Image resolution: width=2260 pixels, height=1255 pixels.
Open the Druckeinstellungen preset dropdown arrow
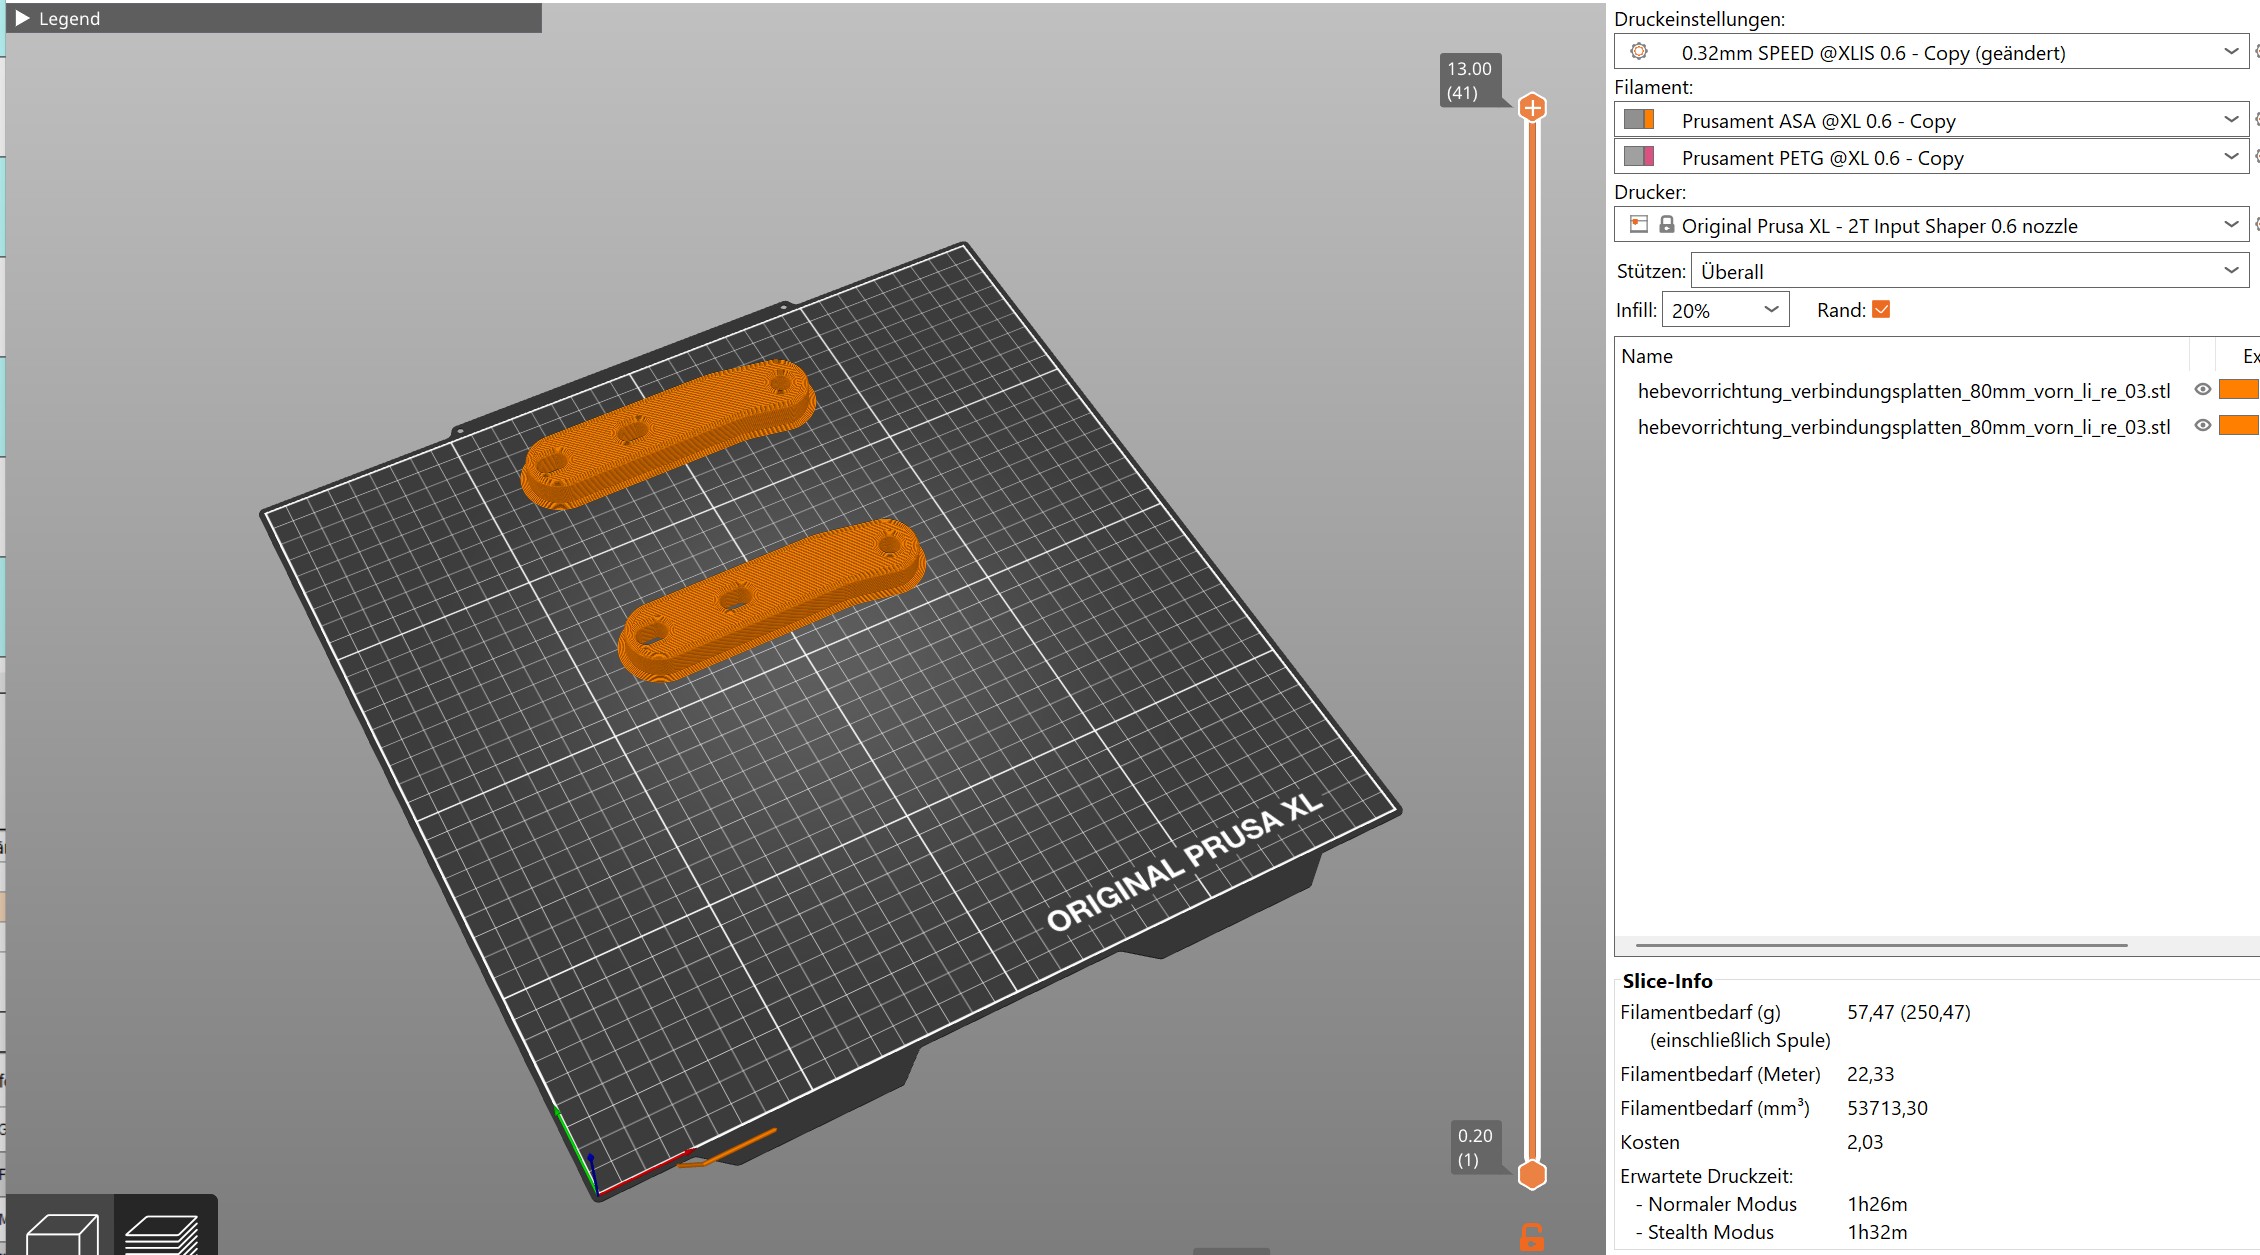[2231, 52]
